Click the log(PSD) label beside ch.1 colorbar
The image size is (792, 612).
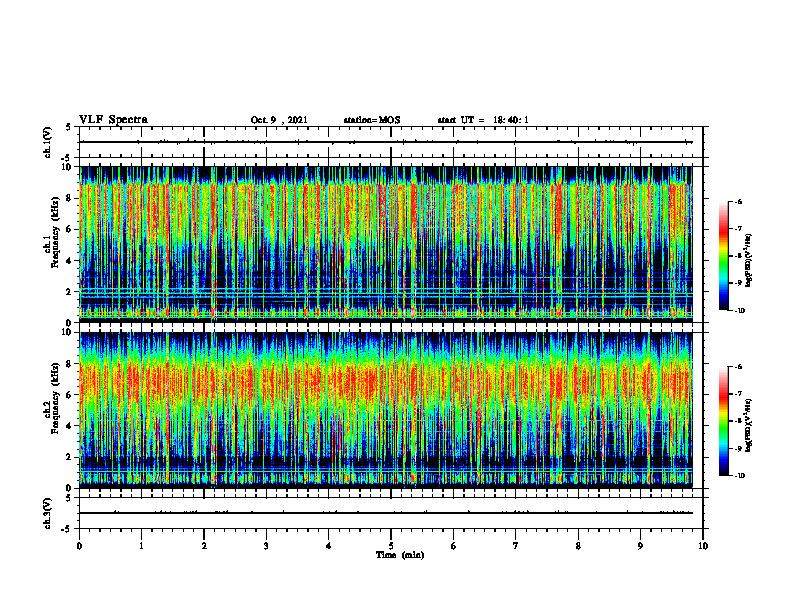[749, 260]
